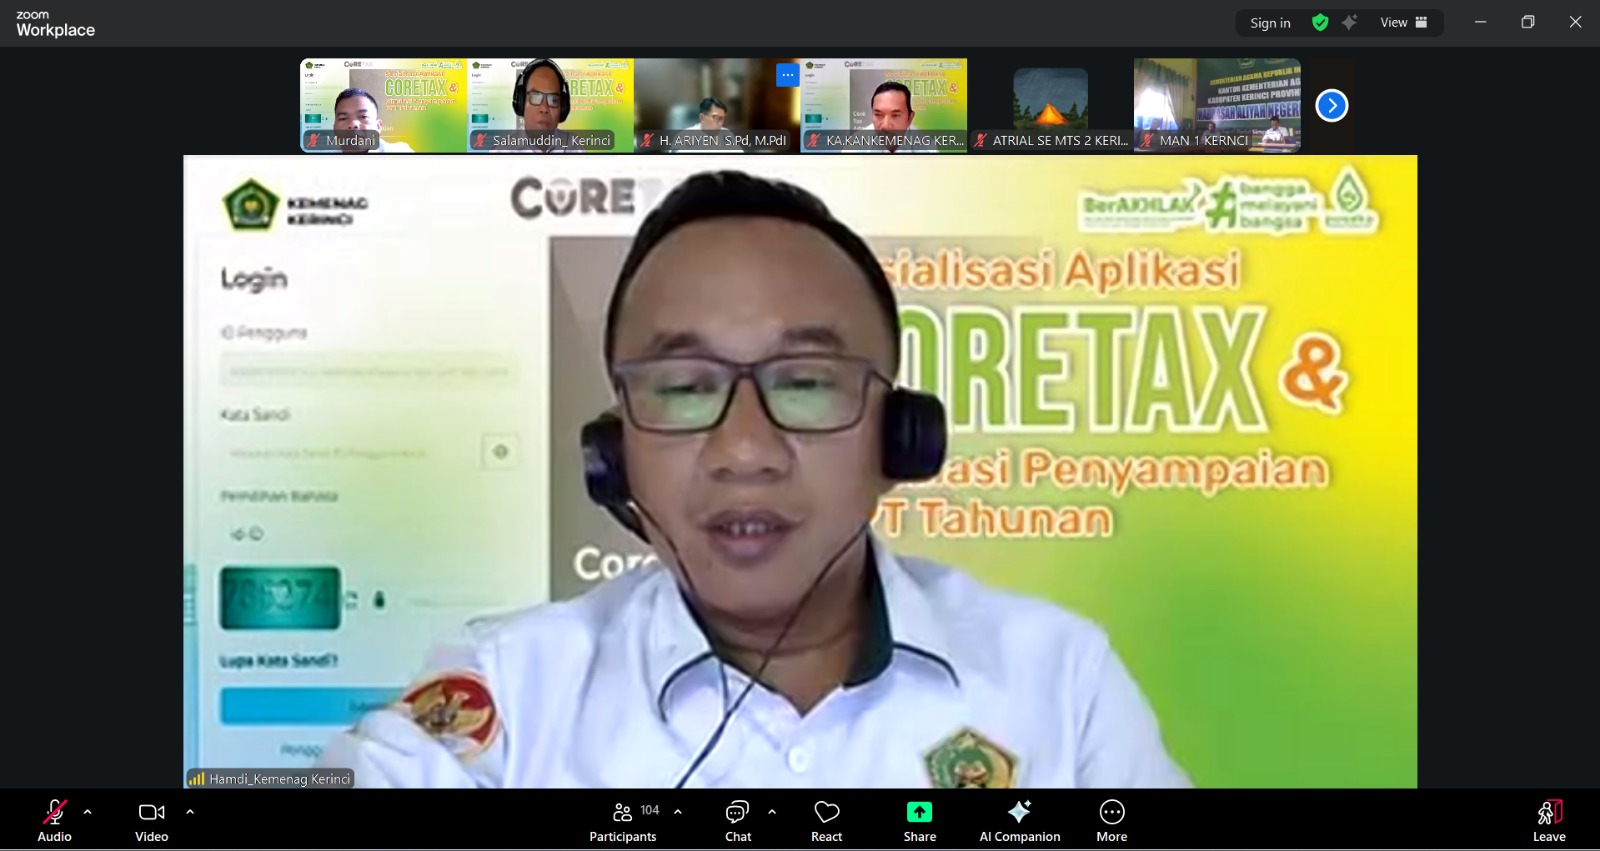Open three-dots menu on H. ARIYEN thumbnail
1600x851 pixels.
787,75
